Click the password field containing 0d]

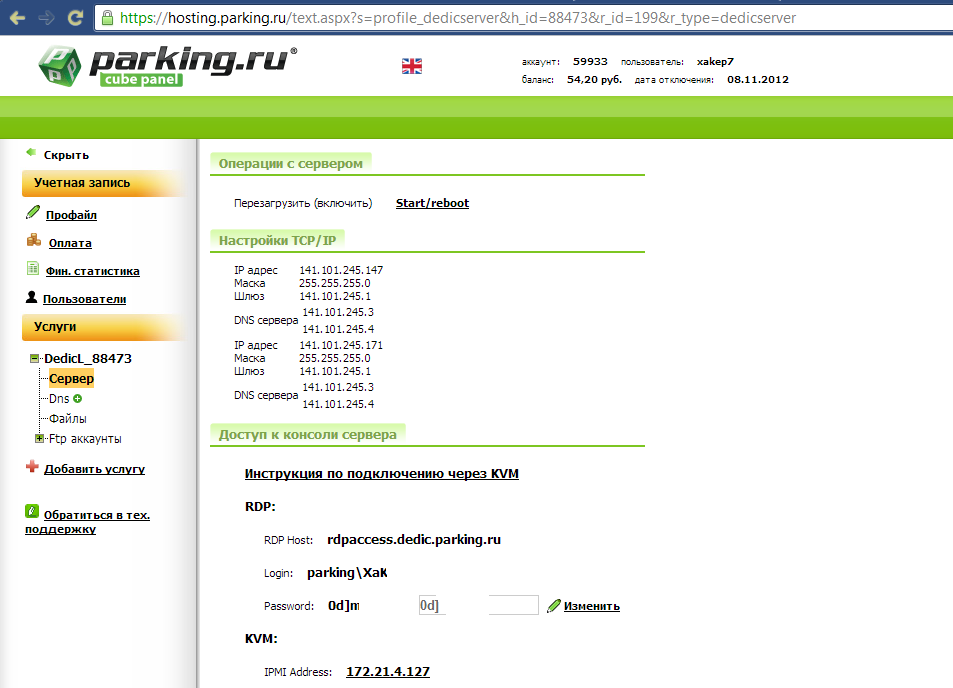click(x=432, y=605)
